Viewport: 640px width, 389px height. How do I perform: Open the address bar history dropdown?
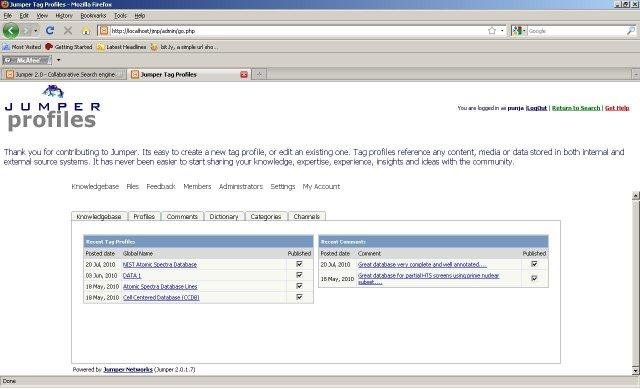502,31
